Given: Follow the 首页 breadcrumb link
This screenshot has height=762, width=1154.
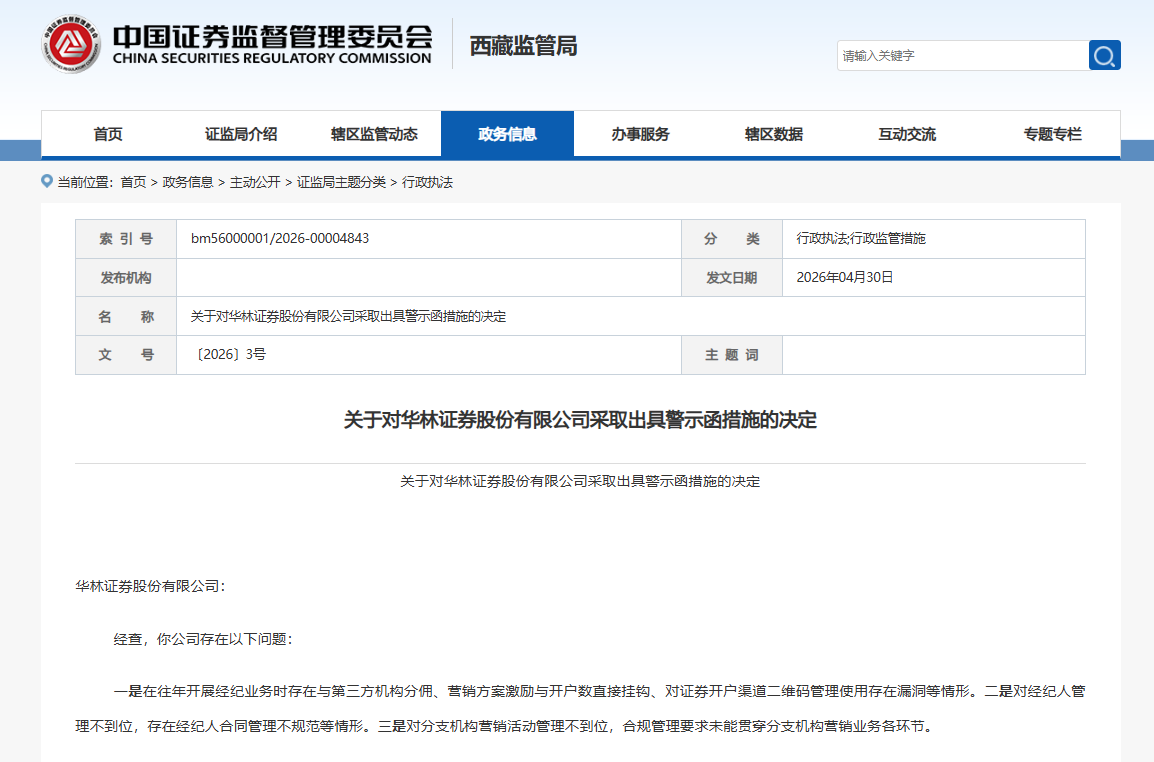Looking at the screenshot, I should pyautogui.click(x=133, y=182).
